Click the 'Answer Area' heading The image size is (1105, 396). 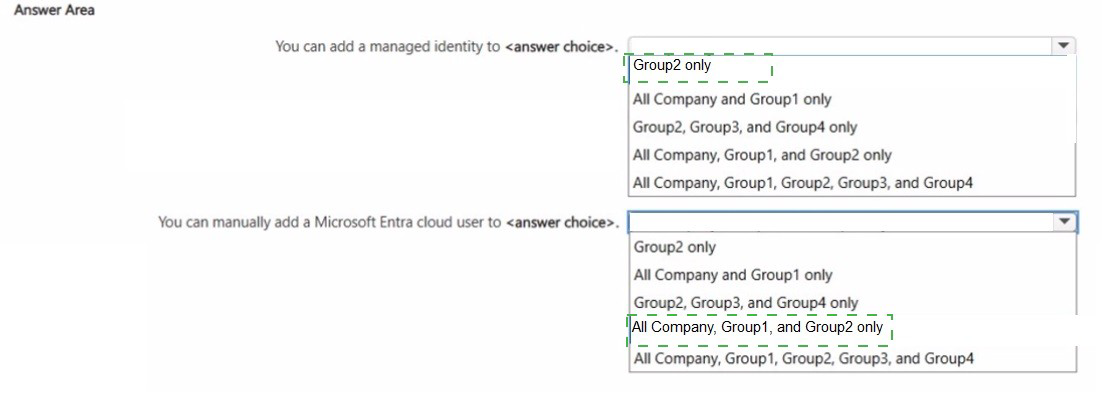(x=54, y=11)
